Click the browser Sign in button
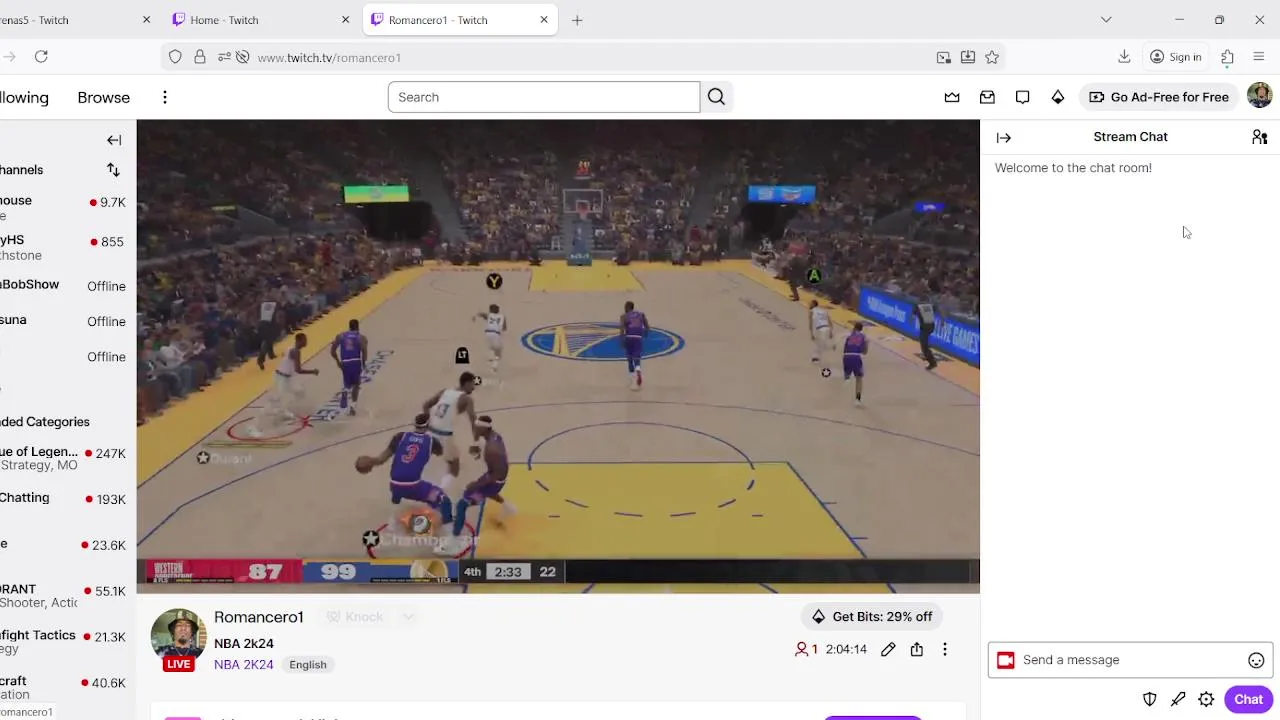The width and height of the screenshot is (1280, 720). tap(1175, 57)
